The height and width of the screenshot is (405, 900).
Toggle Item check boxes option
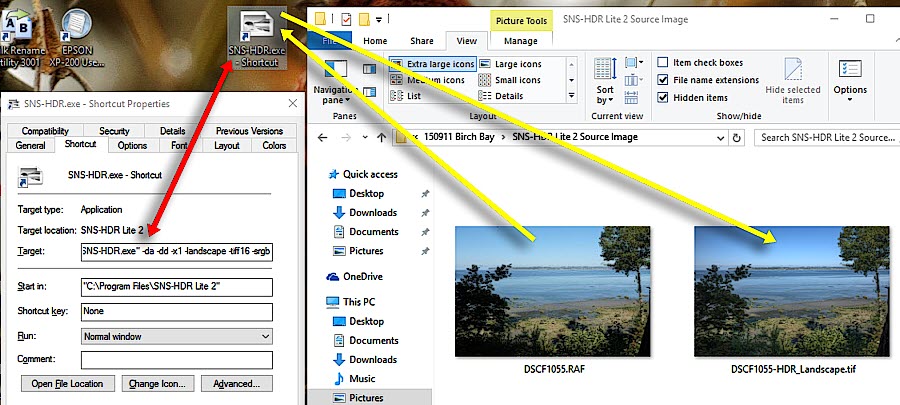(700, 63)
